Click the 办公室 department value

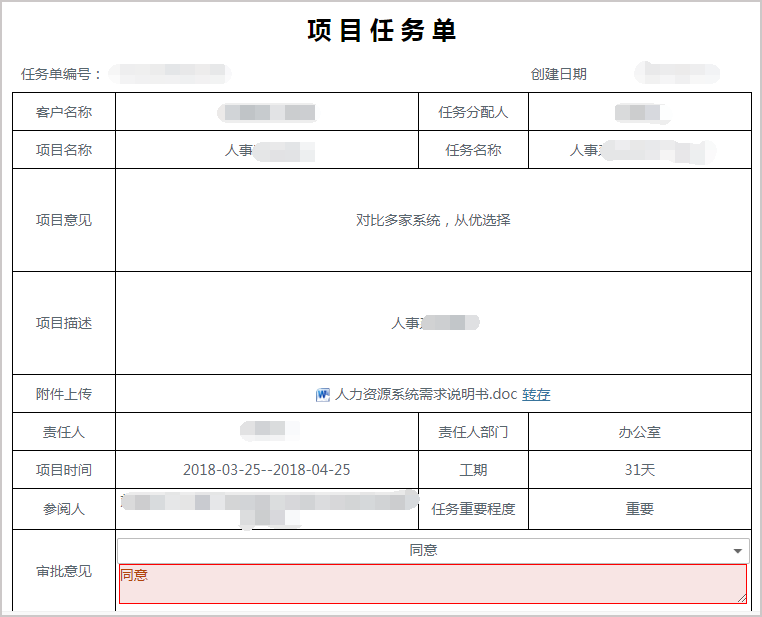coord(639,432)
